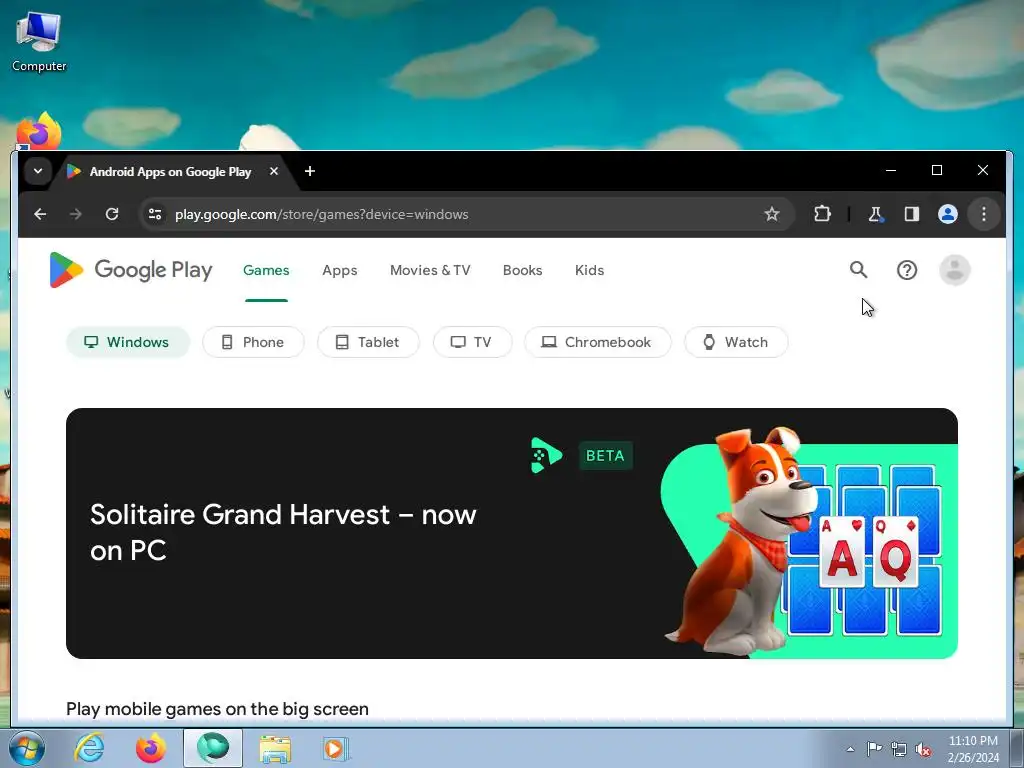Open a new browser tab
The image size is (1024, 768).
tap(310, 171)
